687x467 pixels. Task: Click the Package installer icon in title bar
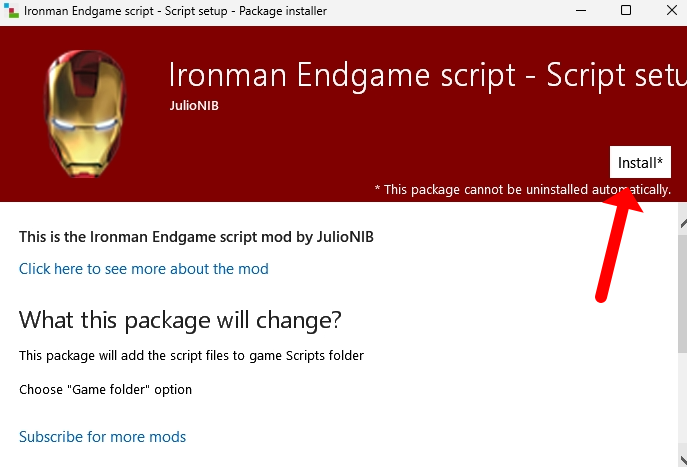[x=11, y=11]
